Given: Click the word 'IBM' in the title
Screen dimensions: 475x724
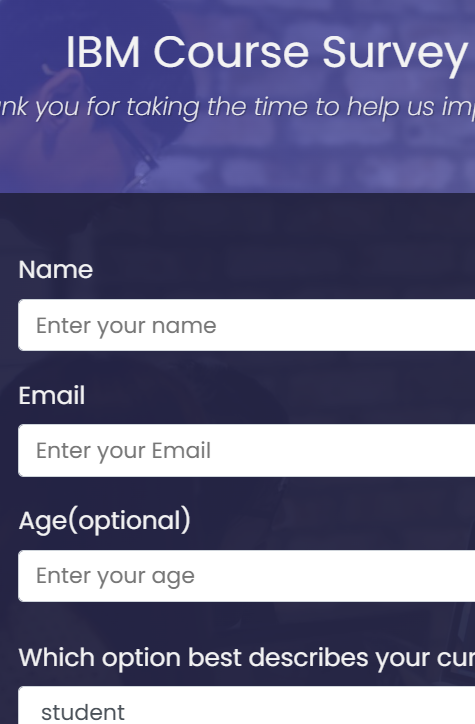Looking at the screenshot, I should (x=103, y=52).
